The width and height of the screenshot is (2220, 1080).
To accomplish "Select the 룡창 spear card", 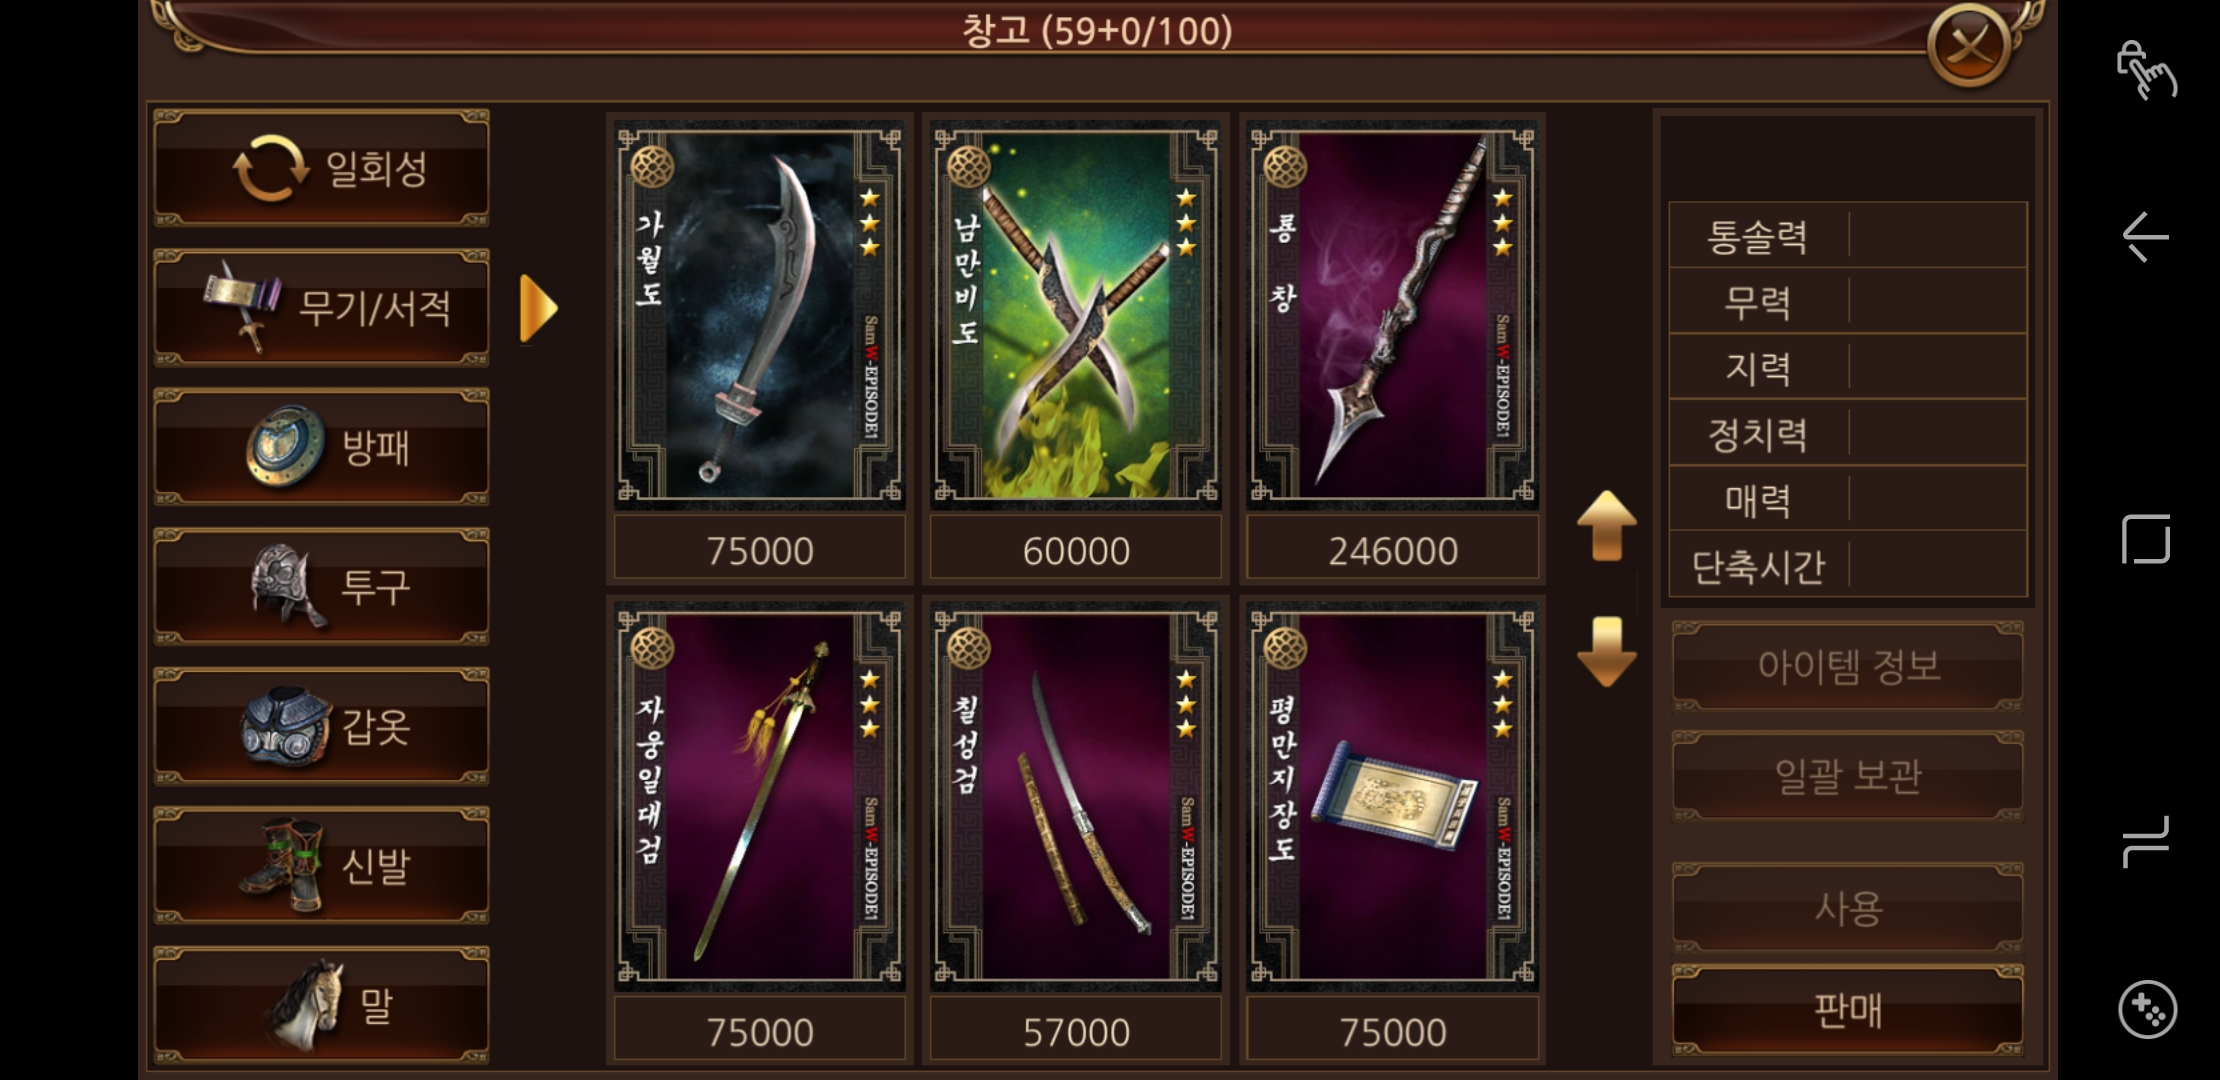I will (1392, 315).
